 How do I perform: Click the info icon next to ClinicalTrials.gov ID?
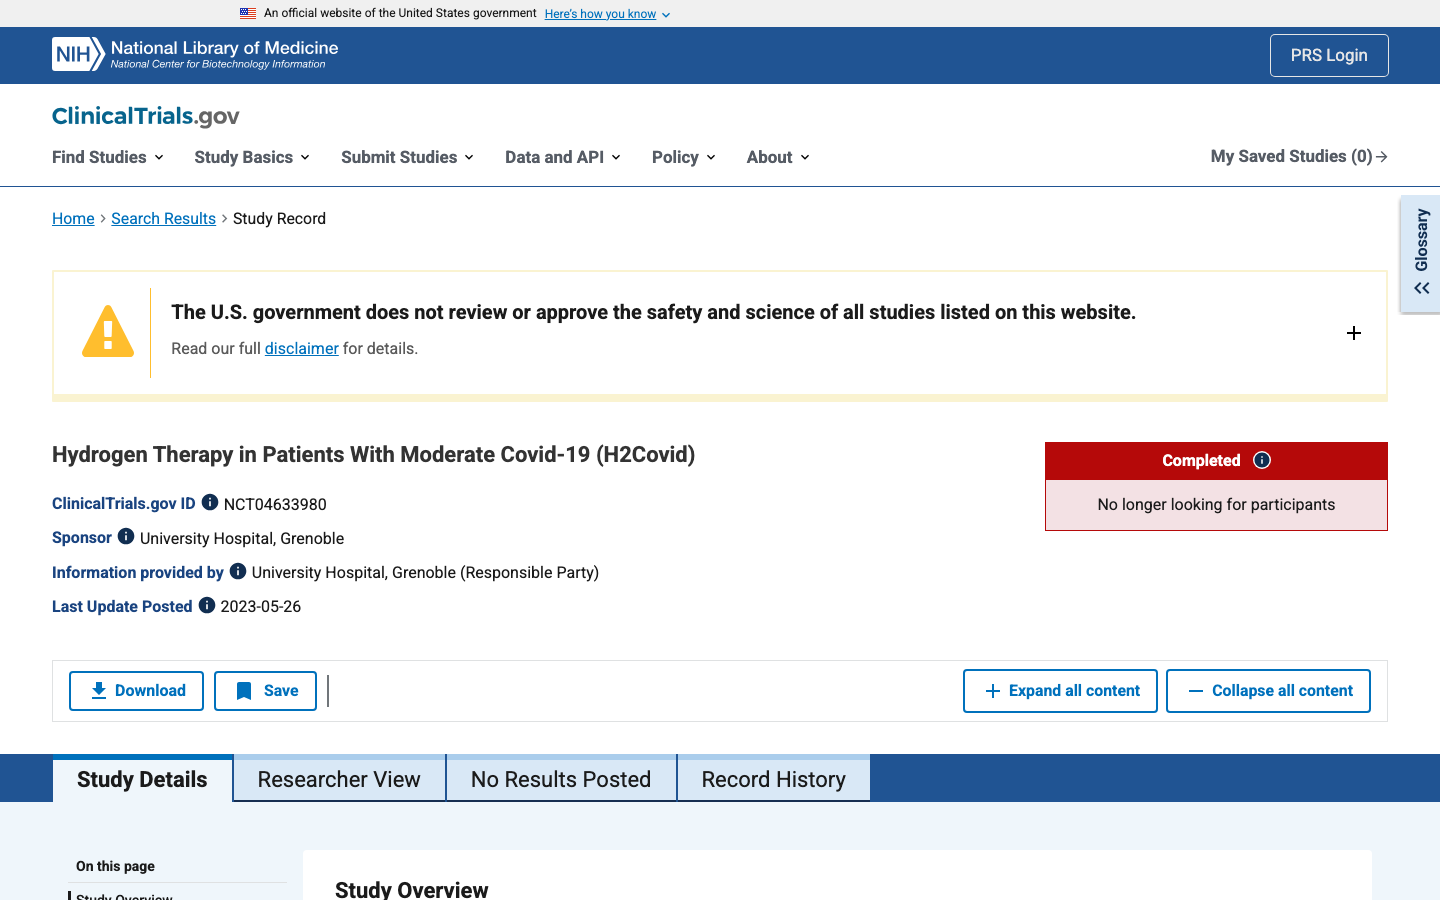tap(210, 502)
